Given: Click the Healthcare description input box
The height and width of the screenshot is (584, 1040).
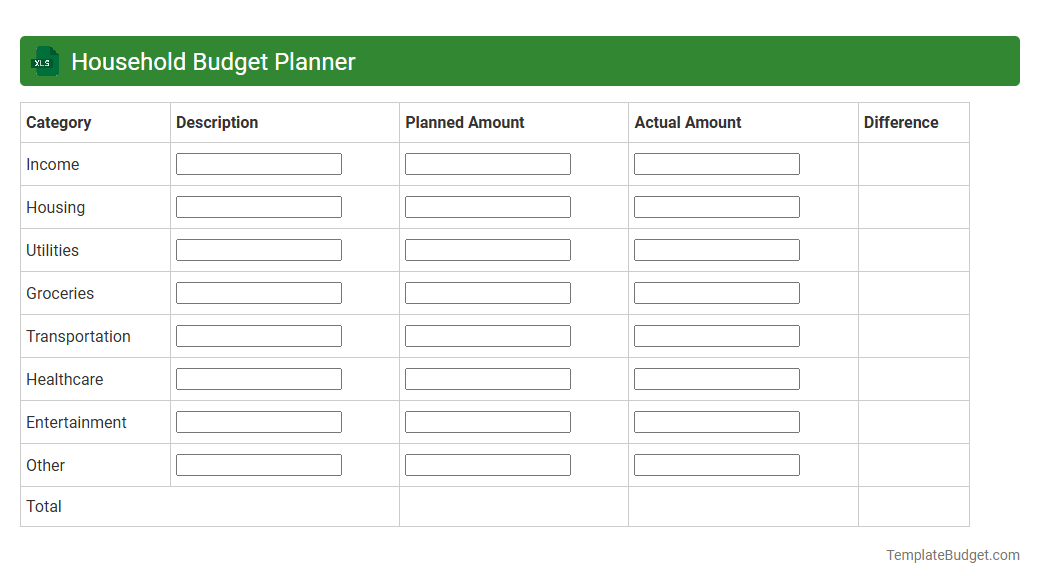Looking at the screenshot, I should [x=258, y=378].
